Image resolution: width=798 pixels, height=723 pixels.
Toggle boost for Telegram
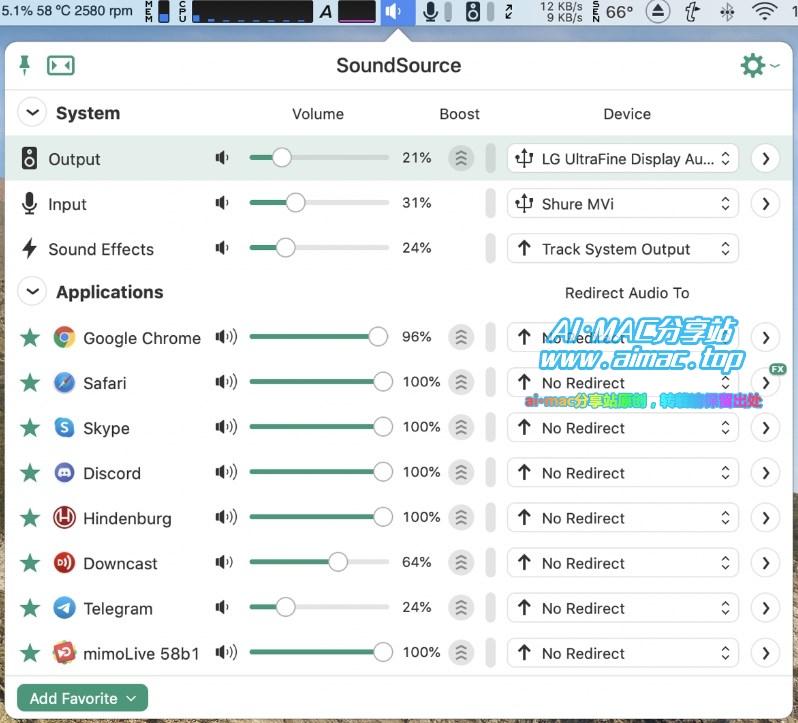[x=461, y=608]
